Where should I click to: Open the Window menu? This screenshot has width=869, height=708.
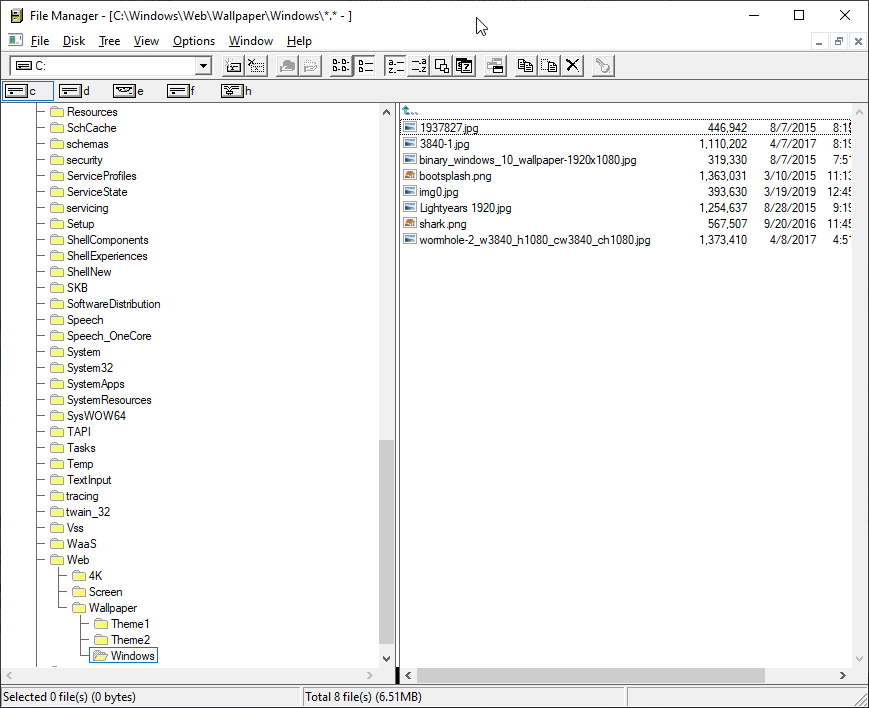coord(251,41)
